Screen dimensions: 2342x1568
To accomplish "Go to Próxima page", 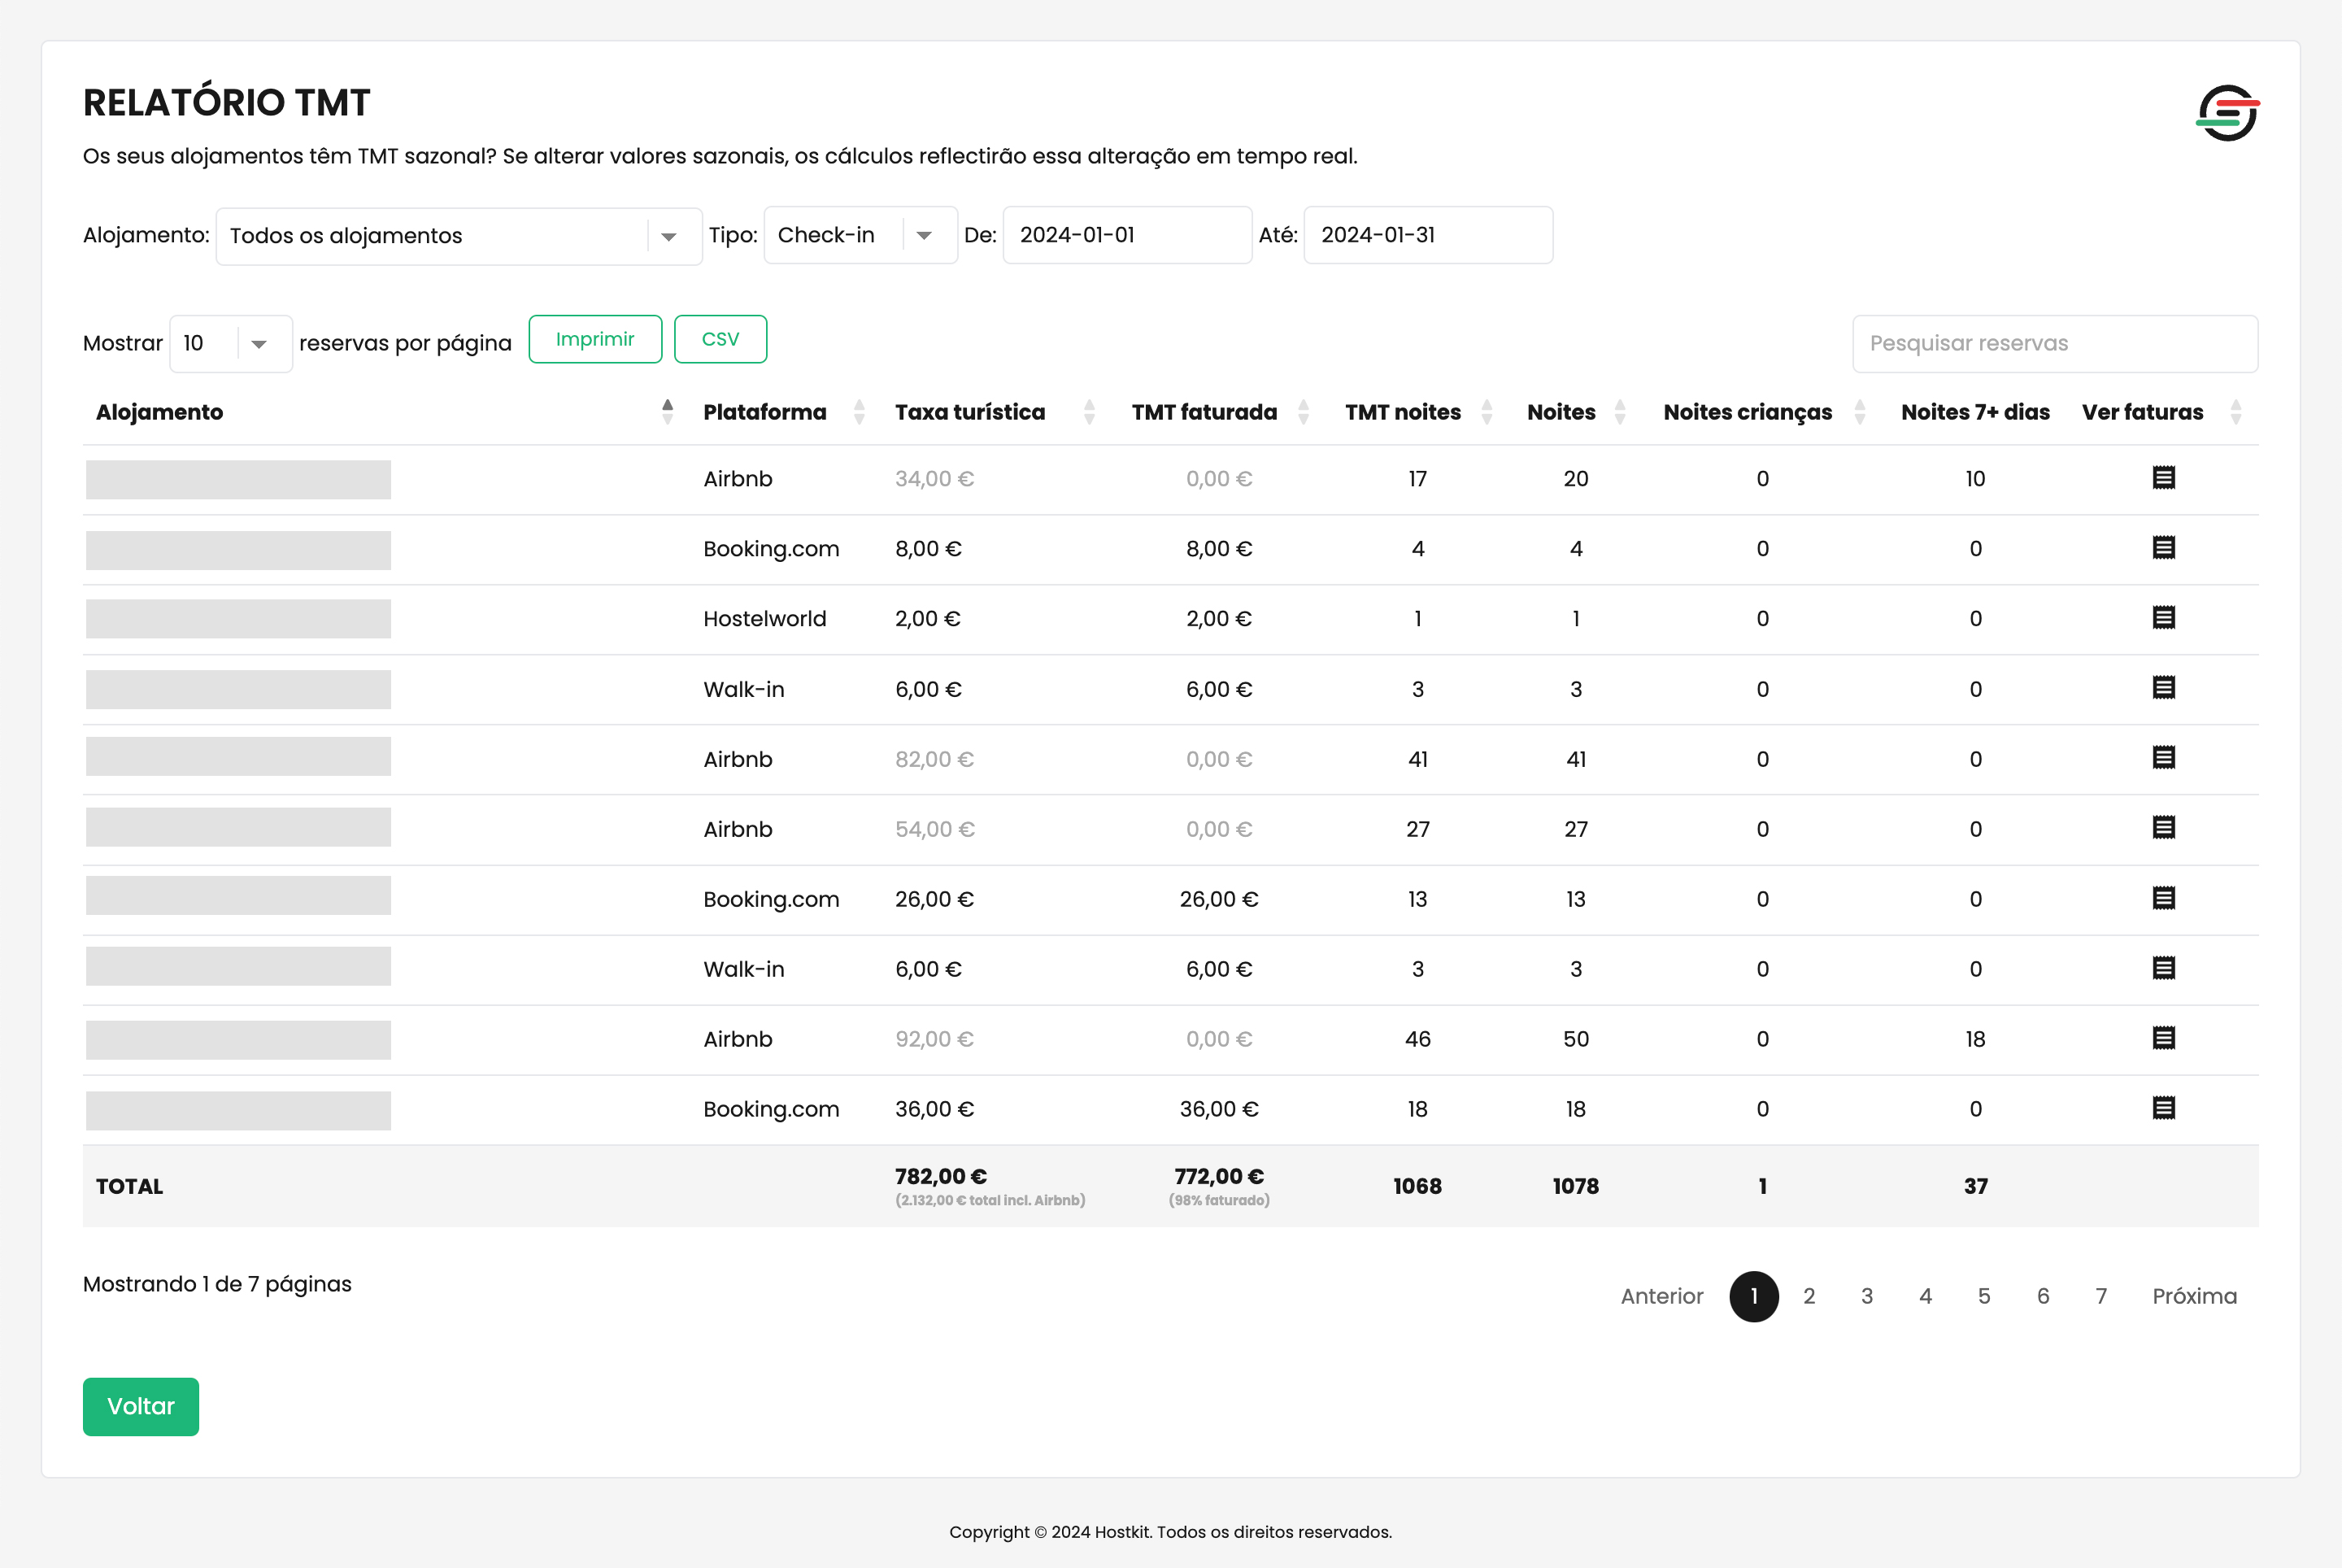I will tap(2194, 1296).
